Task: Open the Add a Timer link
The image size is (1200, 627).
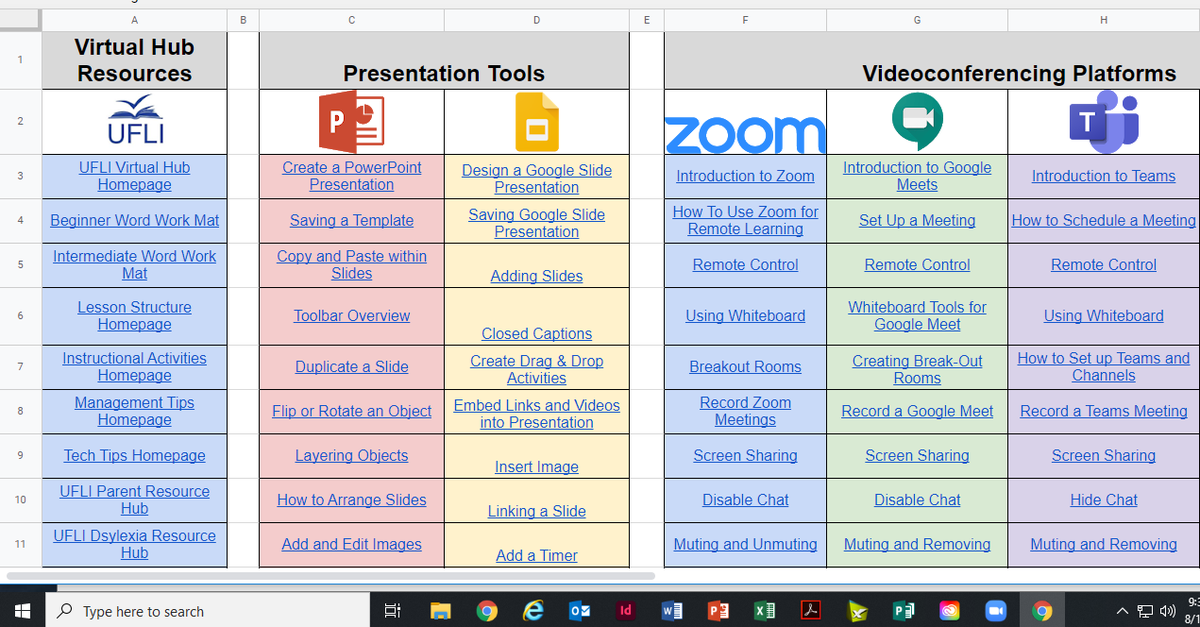Action: pos(536,556)
